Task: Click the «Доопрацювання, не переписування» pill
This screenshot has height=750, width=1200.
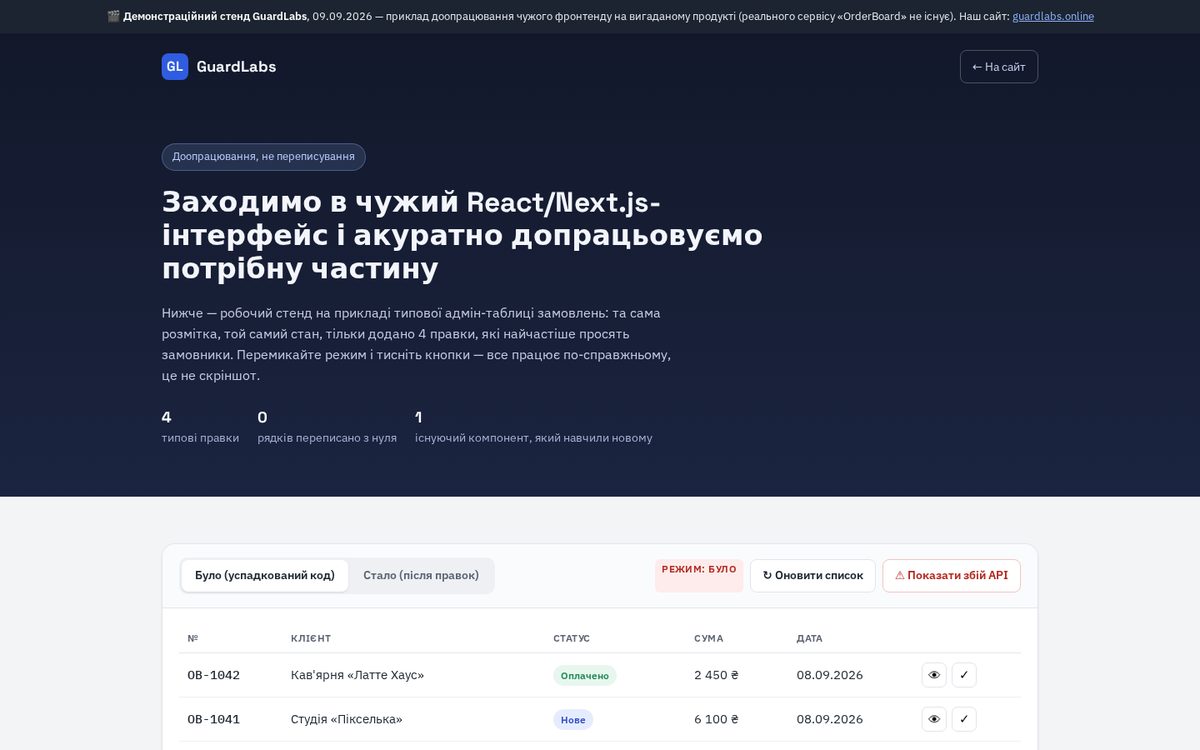Action: [264, 157]
